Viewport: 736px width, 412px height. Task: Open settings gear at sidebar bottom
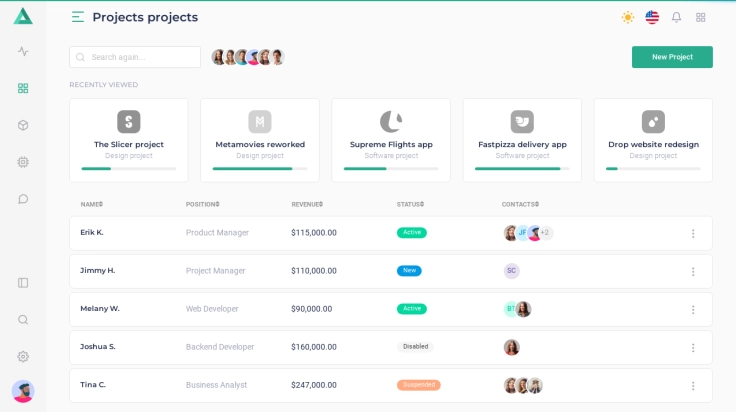coord(23,357)
